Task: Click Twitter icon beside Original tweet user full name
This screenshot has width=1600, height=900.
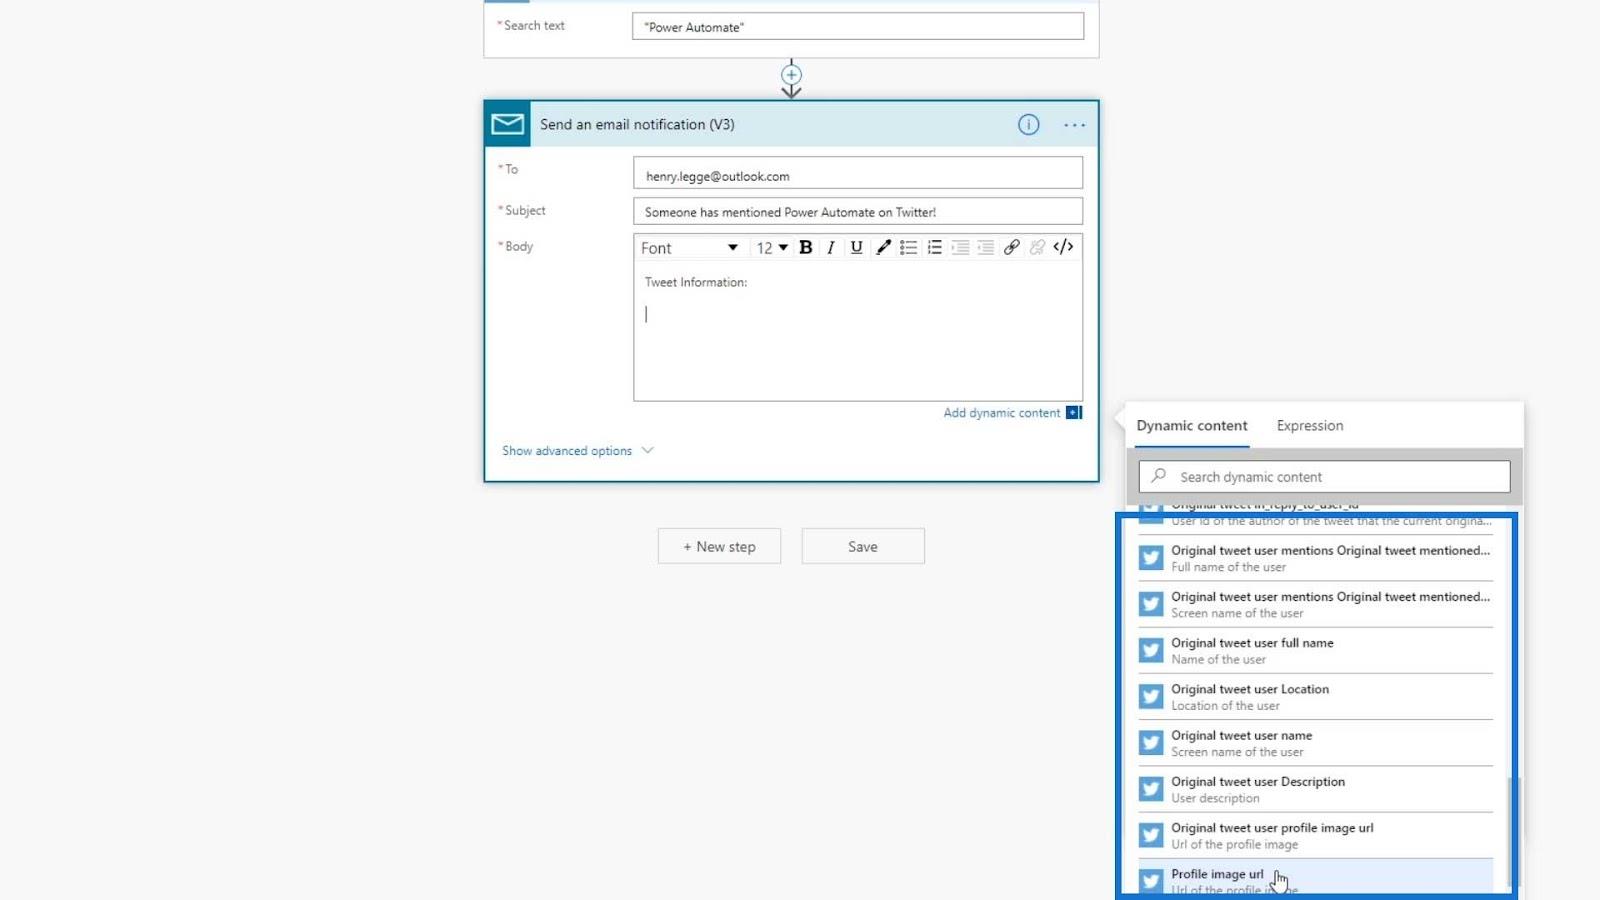Action: tap(1151, 651)
